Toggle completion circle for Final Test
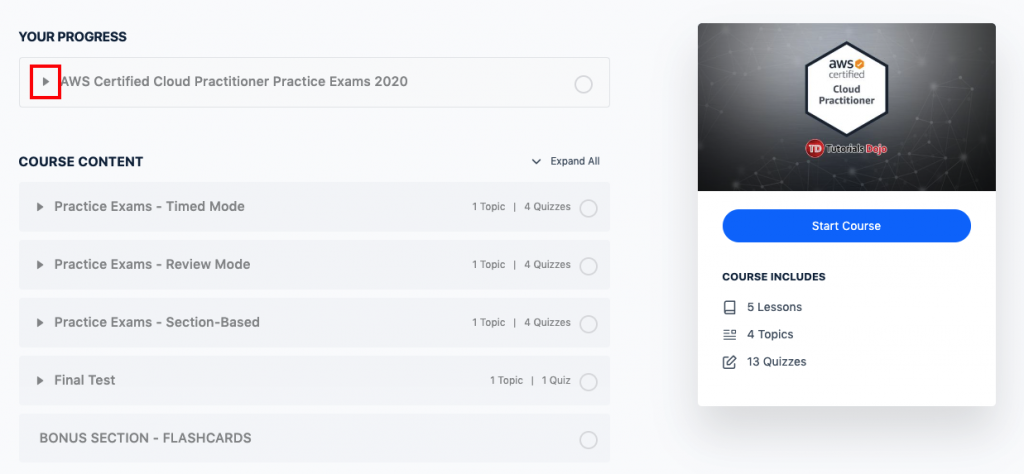The image size is (1024, 474). (589, 382)
